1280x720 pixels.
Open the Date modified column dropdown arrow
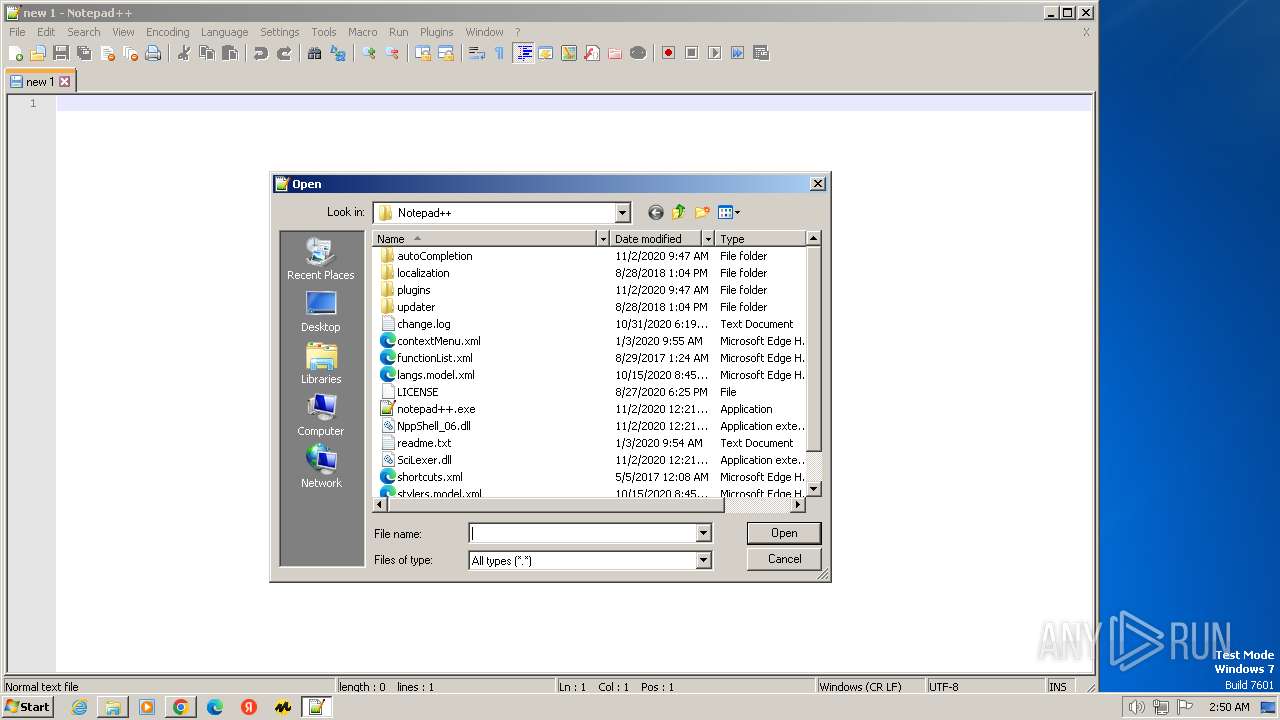pos(708,239)
